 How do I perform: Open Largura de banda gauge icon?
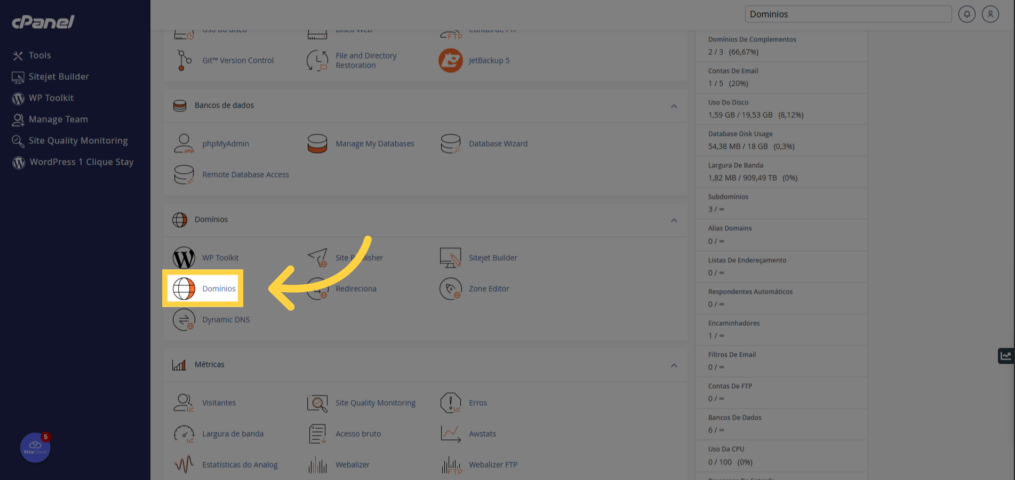click(x=184, y=433)
